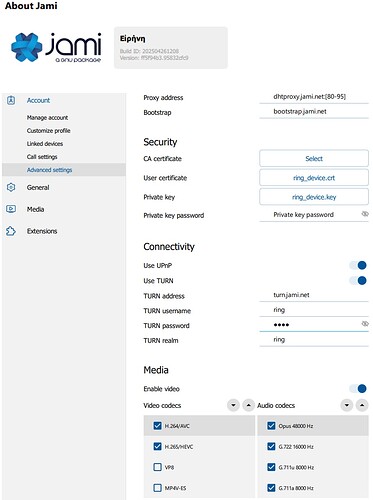
Task: Click the Account section person icon
Action: coord(11,100)
